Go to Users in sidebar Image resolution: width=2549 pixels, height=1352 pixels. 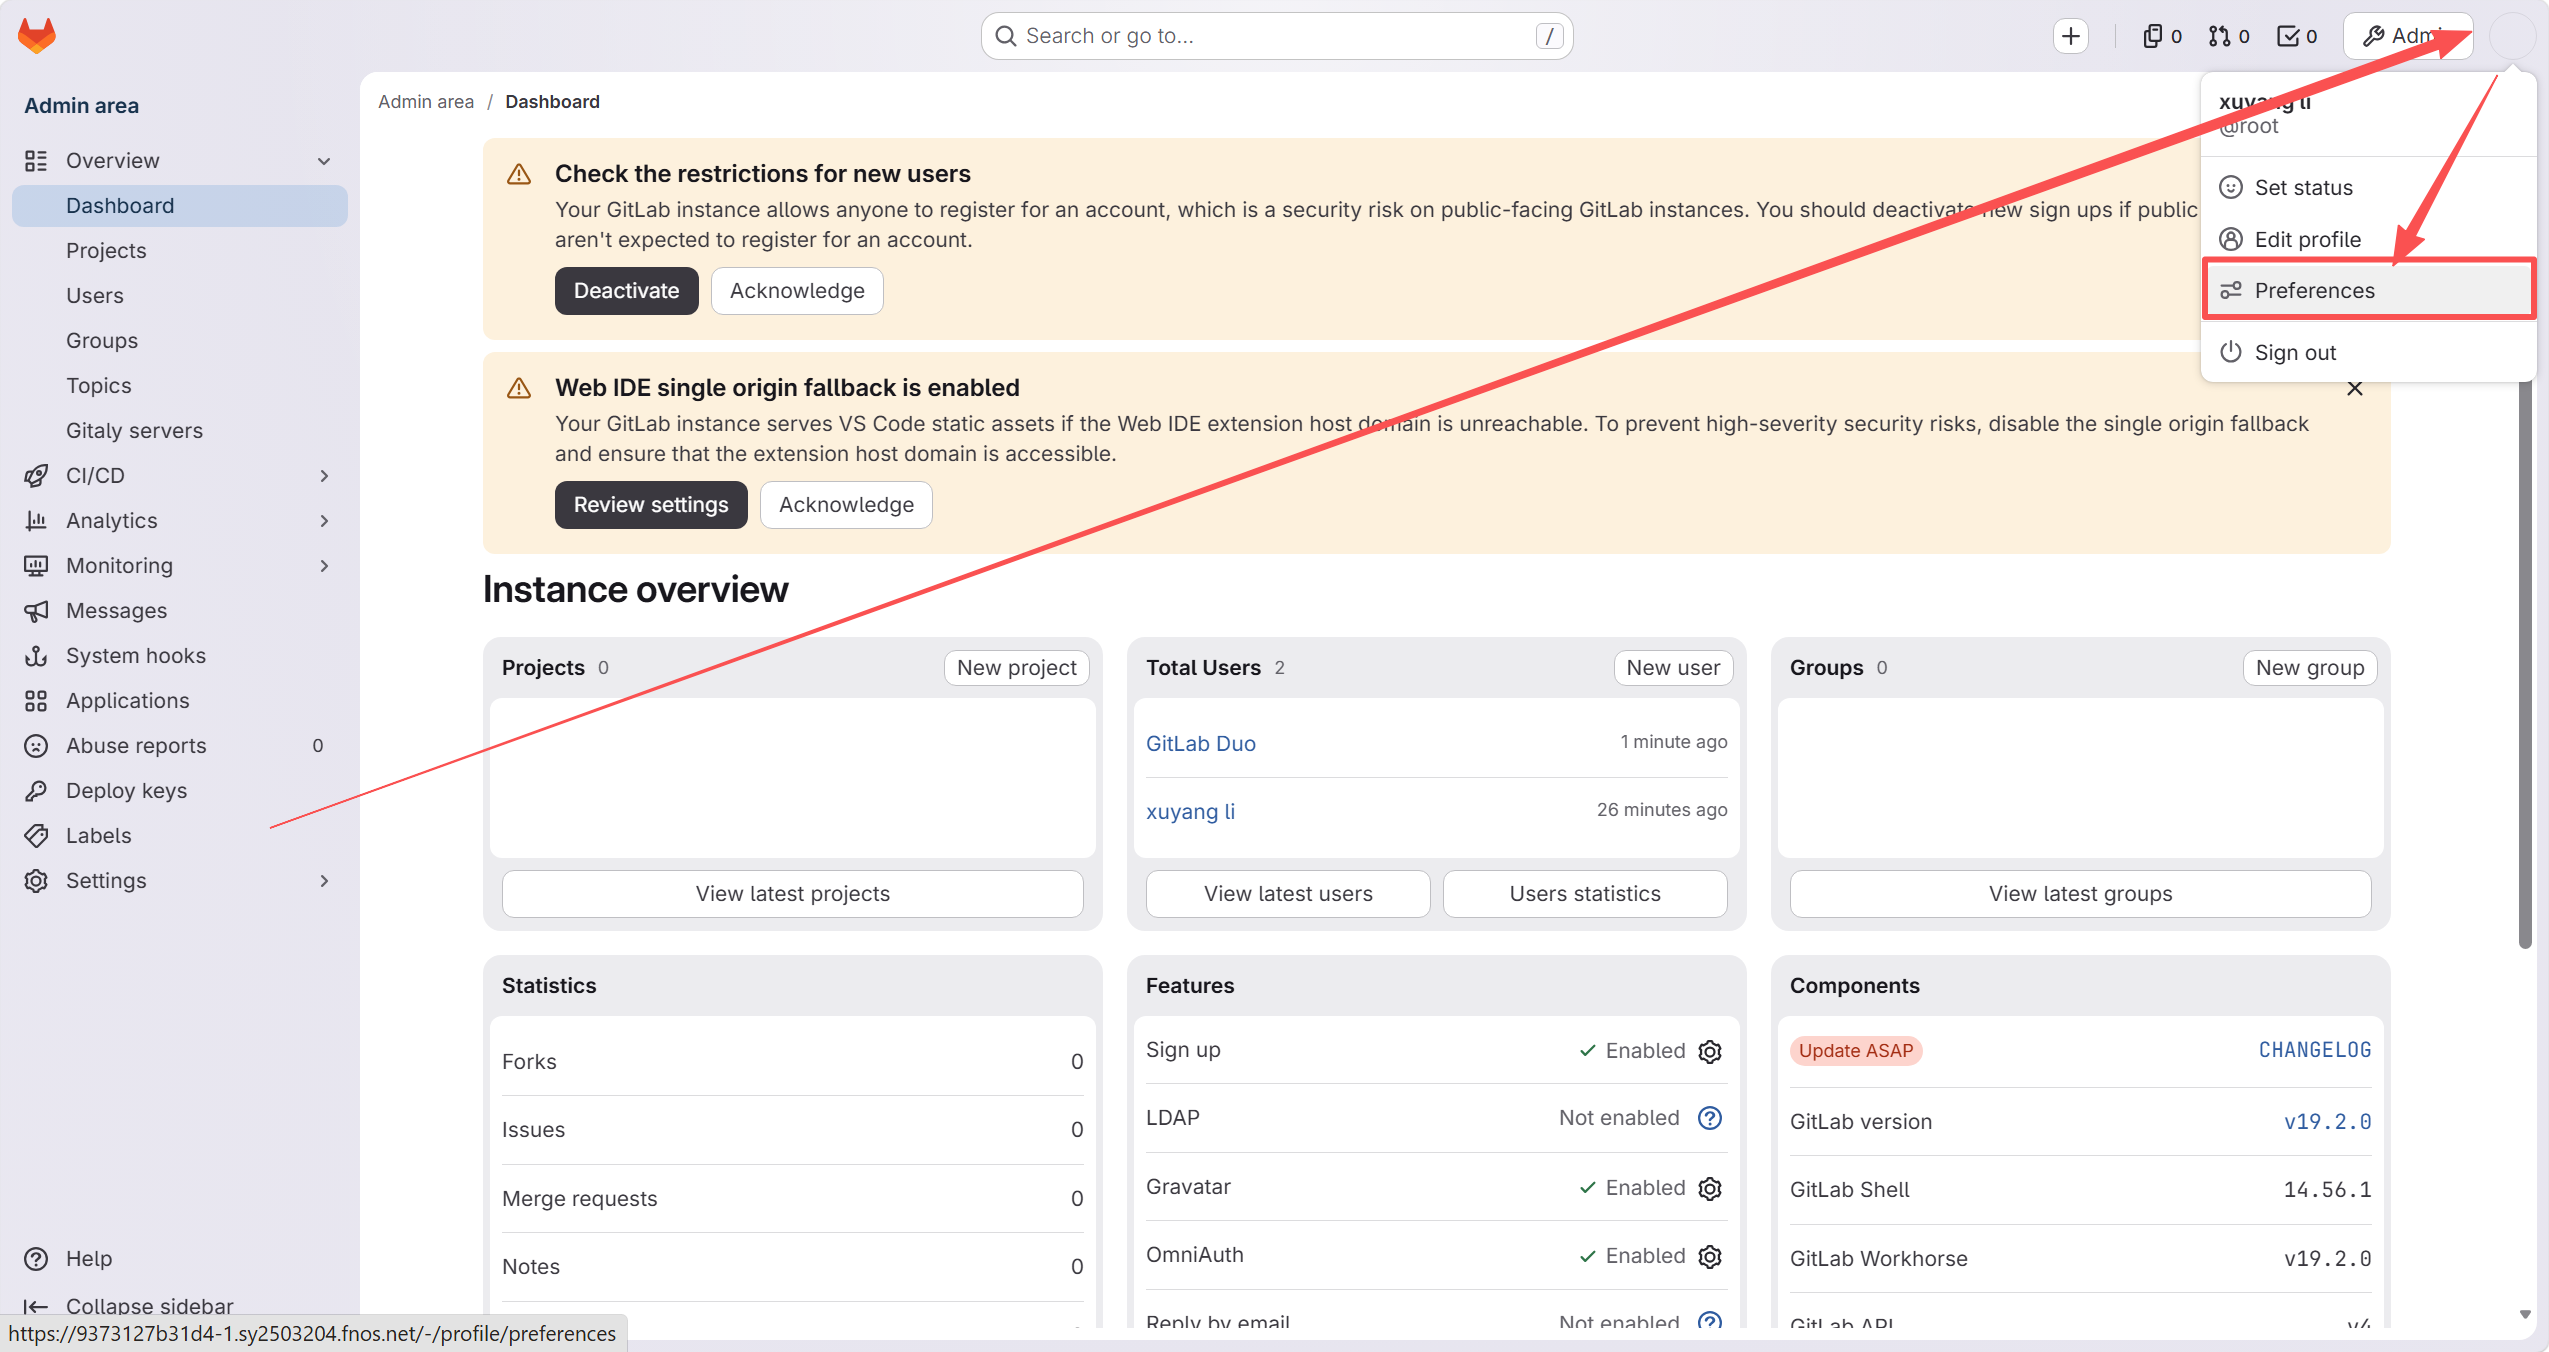coord(180,296)
